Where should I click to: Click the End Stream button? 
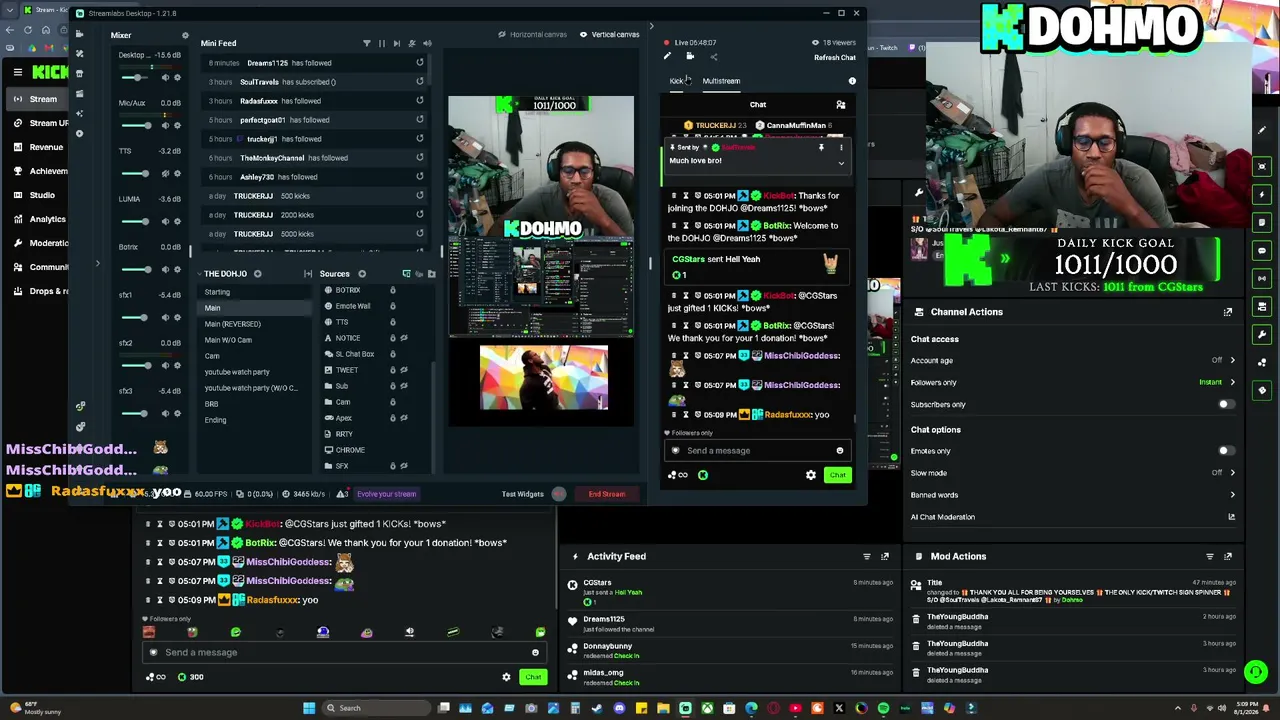click(607, 494)
